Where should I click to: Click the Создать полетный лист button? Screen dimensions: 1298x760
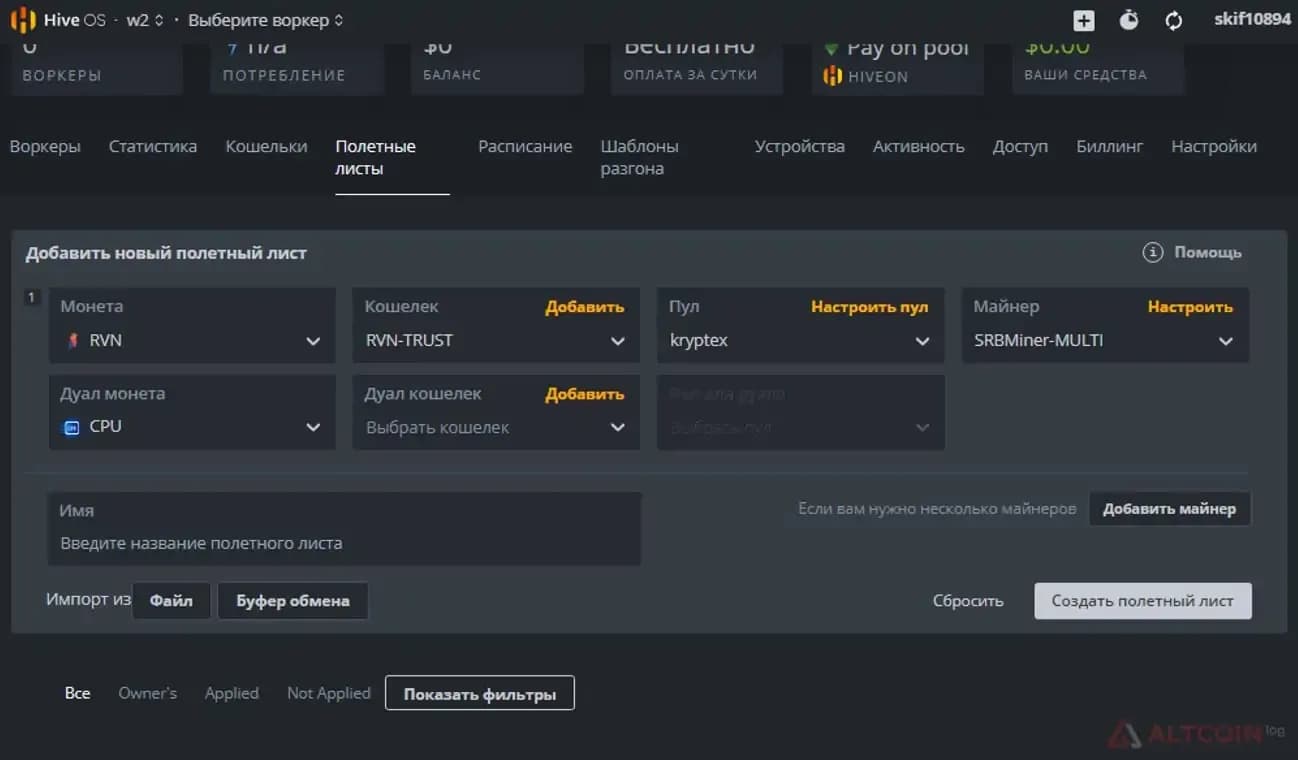point(1143,601)
